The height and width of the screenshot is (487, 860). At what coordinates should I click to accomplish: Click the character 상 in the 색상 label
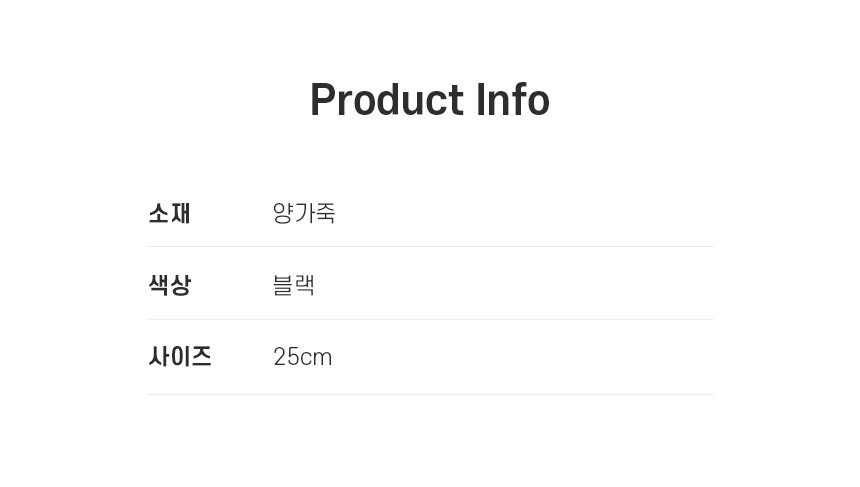(180, 285)
